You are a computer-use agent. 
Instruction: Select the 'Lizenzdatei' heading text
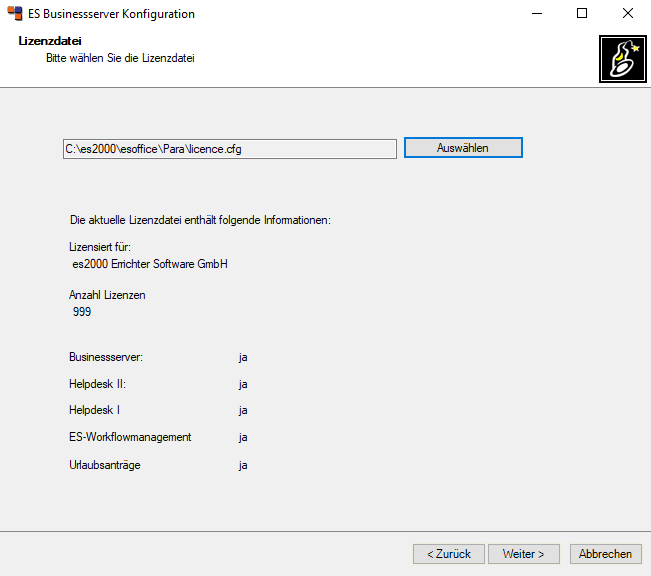[x=50, y=41]
